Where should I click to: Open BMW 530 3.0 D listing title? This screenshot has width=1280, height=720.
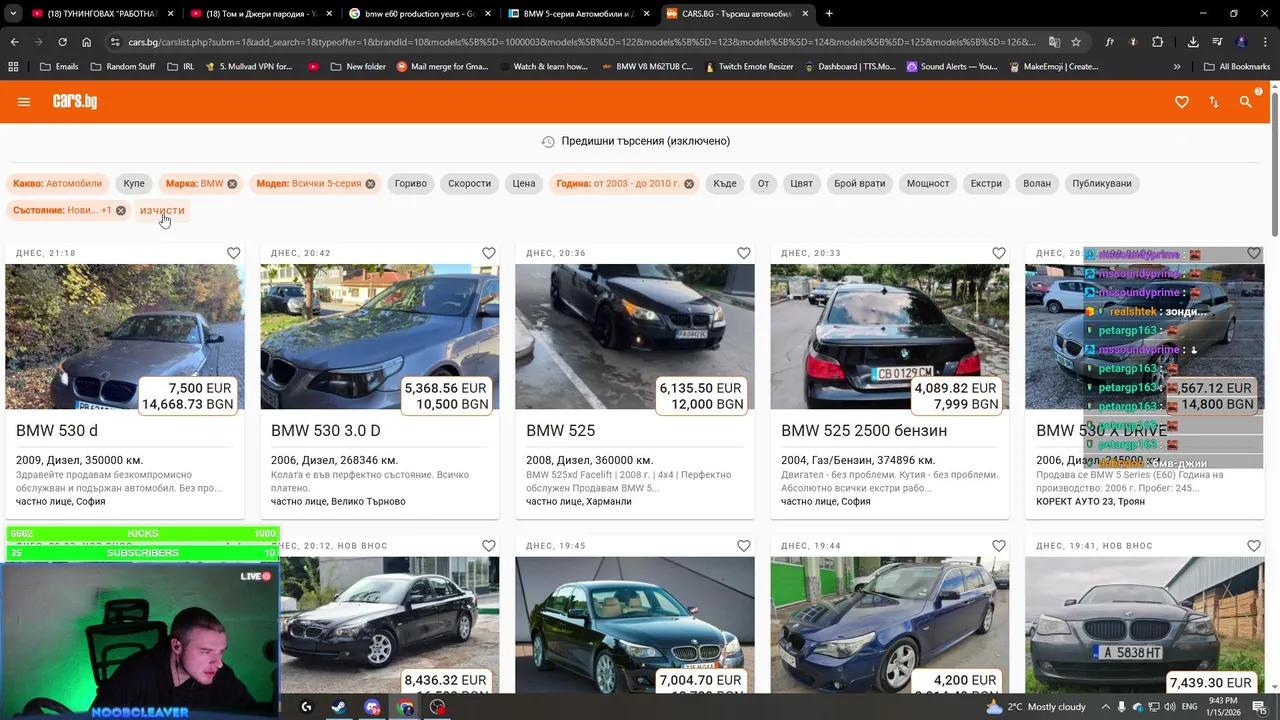326,431
